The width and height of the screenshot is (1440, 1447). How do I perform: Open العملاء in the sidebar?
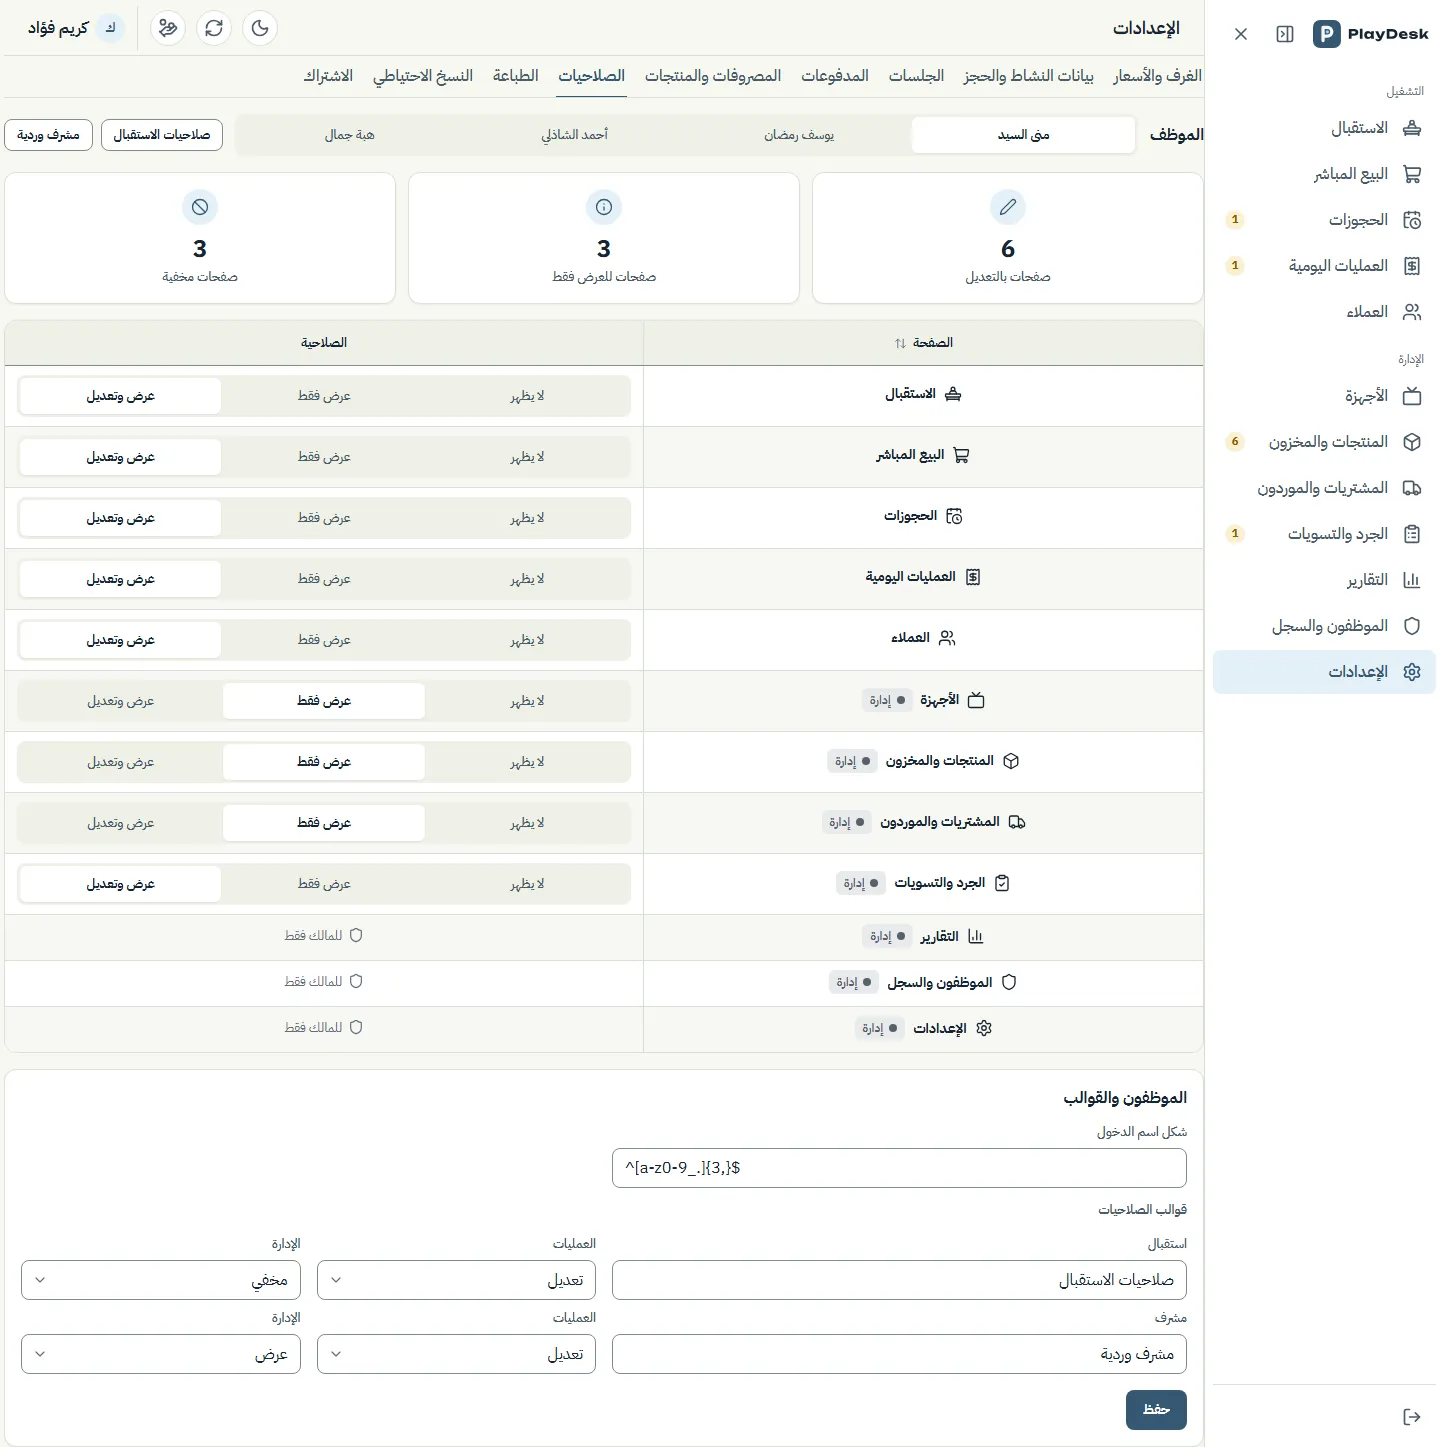1324,312
